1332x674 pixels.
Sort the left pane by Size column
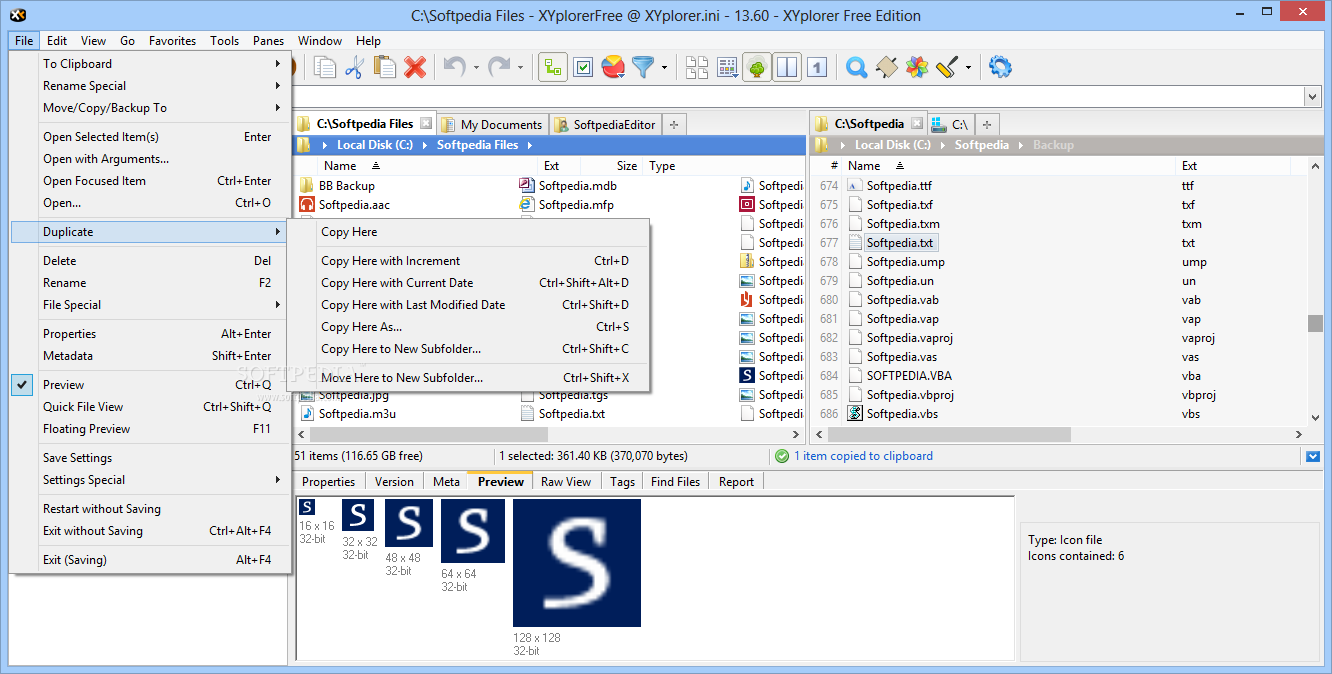627,166
